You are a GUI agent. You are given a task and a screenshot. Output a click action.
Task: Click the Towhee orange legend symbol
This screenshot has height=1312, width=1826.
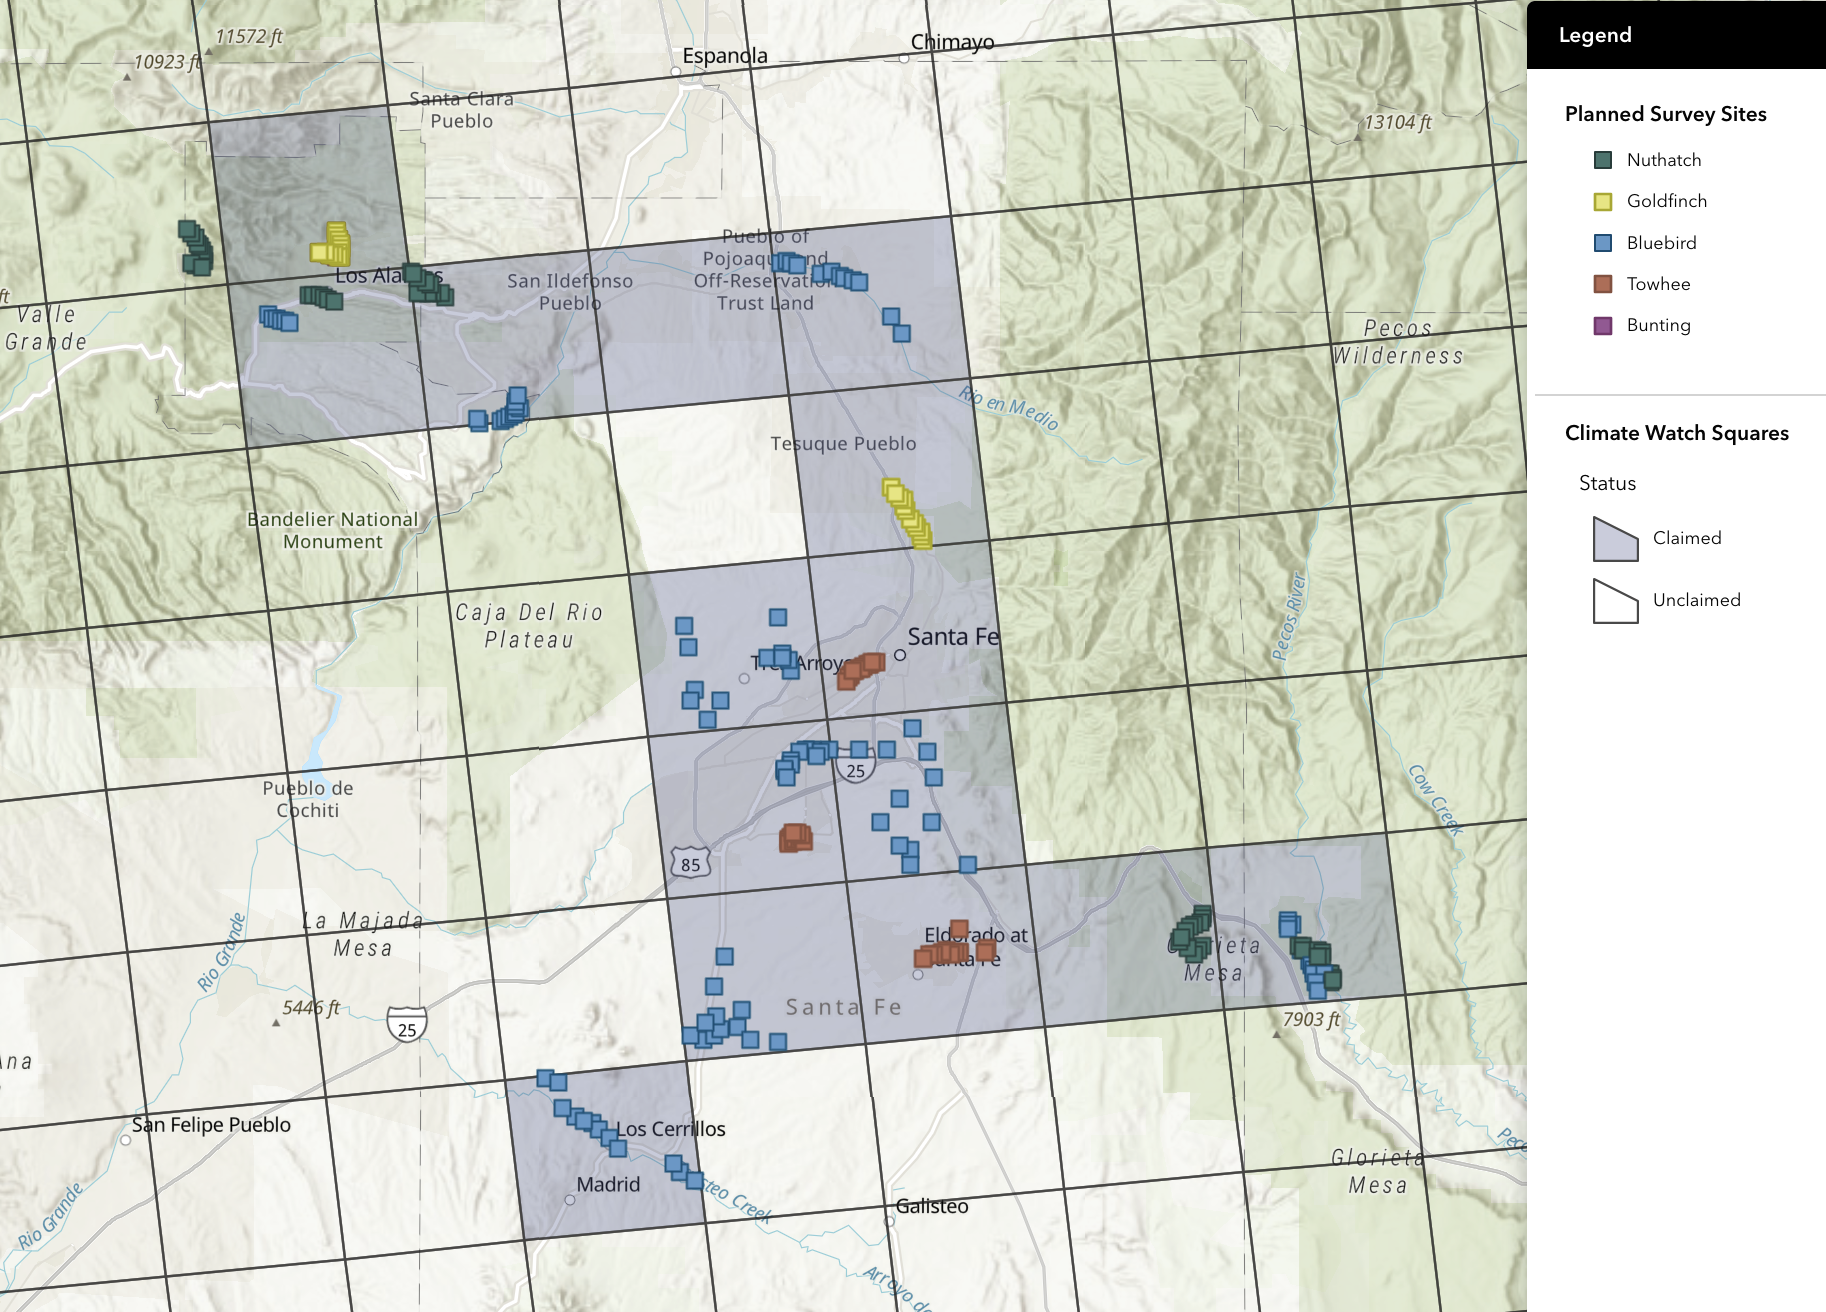[1603, 284]
